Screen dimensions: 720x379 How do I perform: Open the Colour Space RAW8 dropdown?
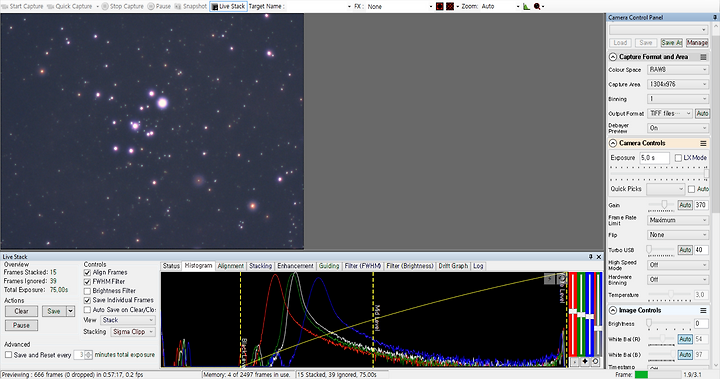(678, 70)
